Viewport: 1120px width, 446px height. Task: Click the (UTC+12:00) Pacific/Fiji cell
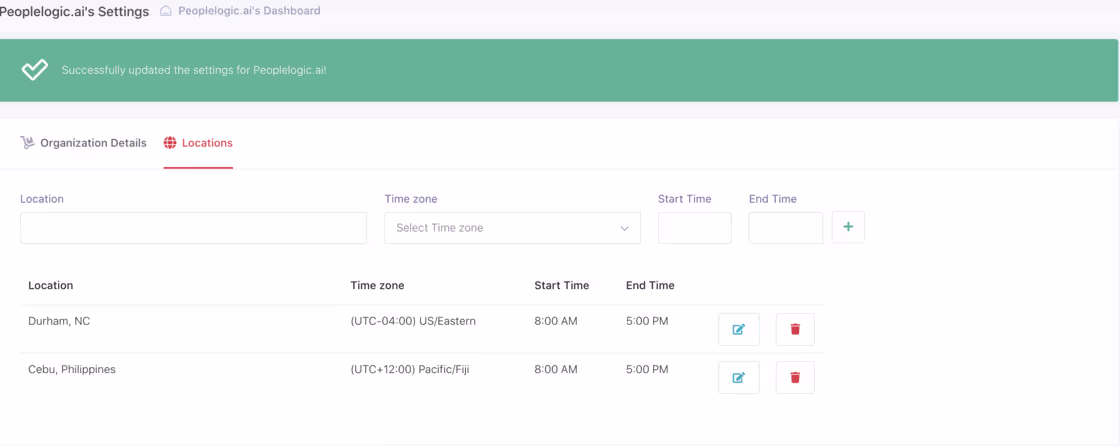[x=409, y=370]
